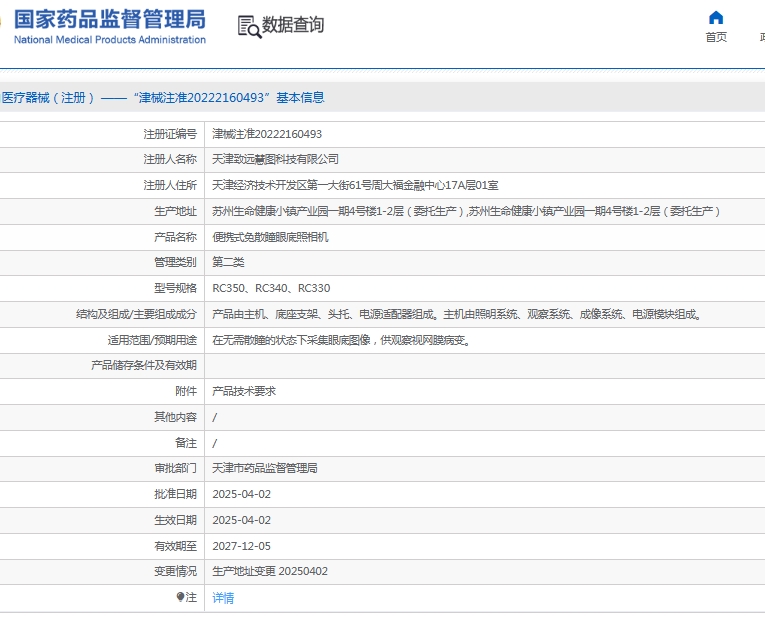Select approval date 2025-04-02 in 批准日期 row

point(242,494)
